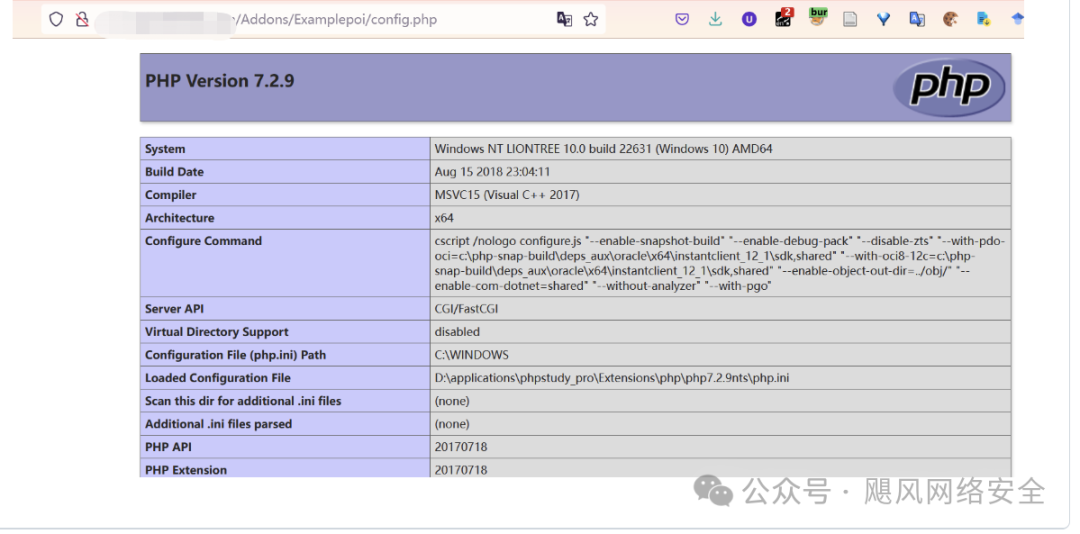Viewport: 1080px width, 534px height.
Task: Click the (none) value for Scan this dir row
Action: click(452, 400)
